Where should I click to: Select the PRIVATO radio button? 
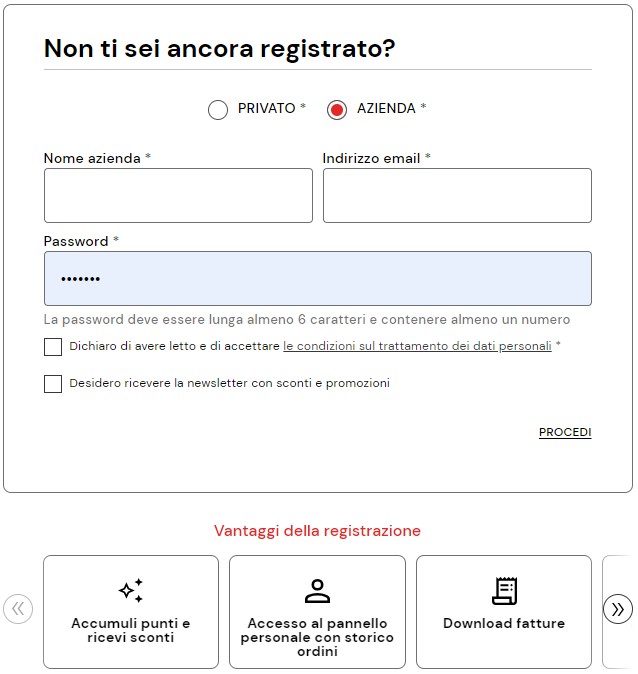[218, 110]
